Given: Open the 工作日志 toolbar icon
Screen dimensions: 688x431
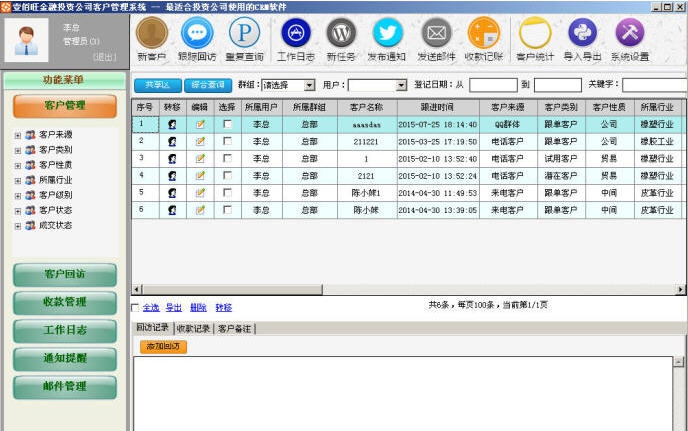Looking at the screenshot, I should pos(296,32).
